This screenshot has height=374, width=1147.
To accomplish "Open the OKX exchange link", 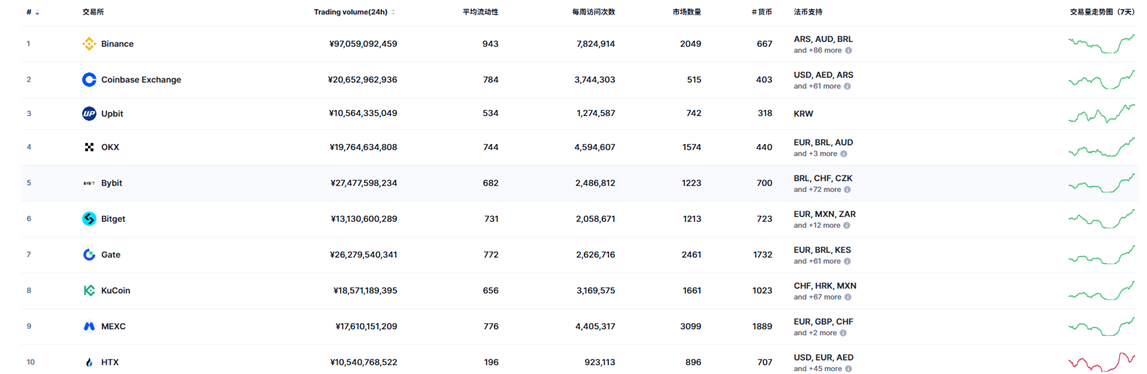I will (x=110, y=147).
